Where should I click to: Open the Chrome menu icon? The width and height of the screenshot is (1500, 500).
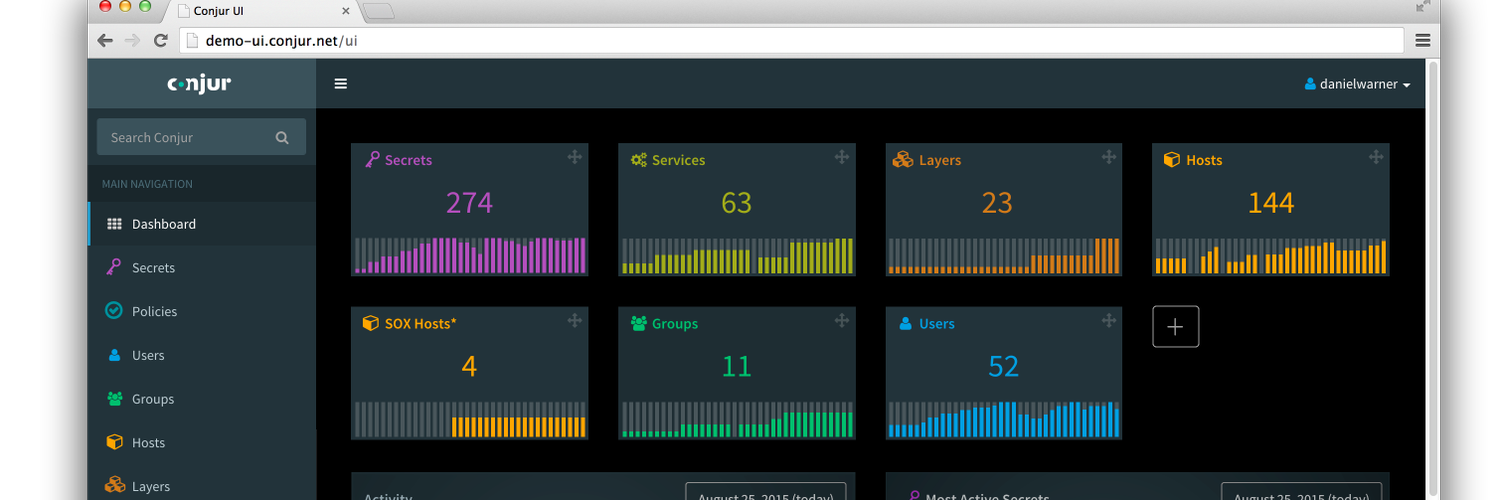(x=1422, y=40)
